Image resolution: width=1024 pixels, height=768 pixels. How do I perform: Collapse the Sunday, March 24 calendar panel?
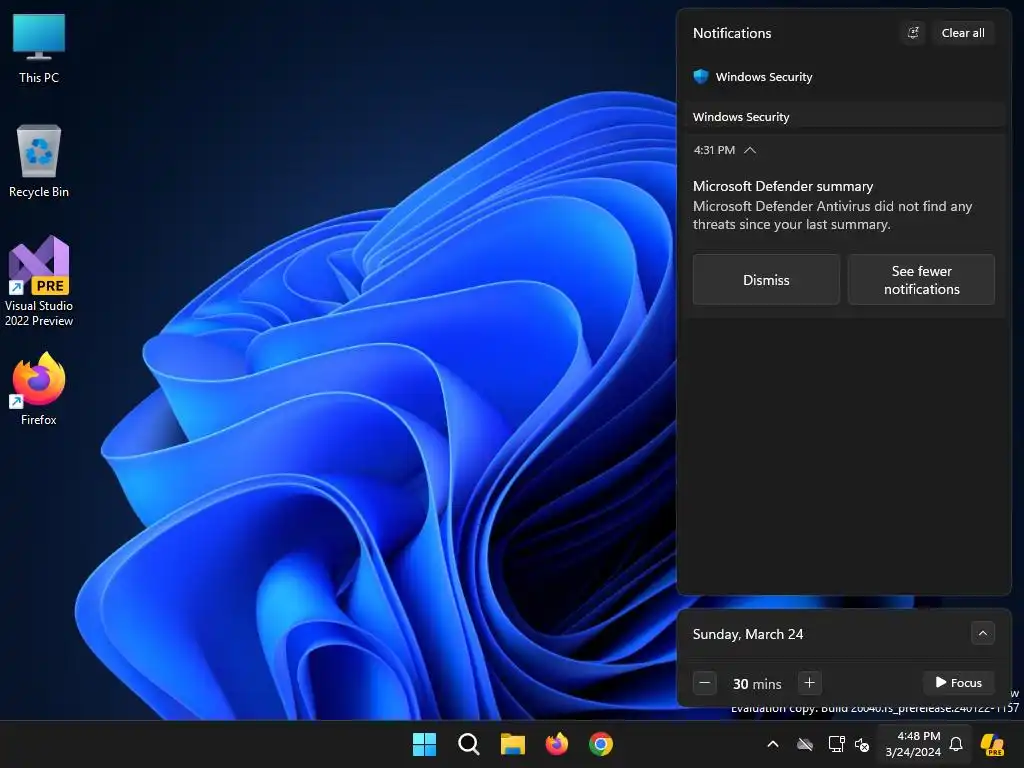tap(982, 633)
